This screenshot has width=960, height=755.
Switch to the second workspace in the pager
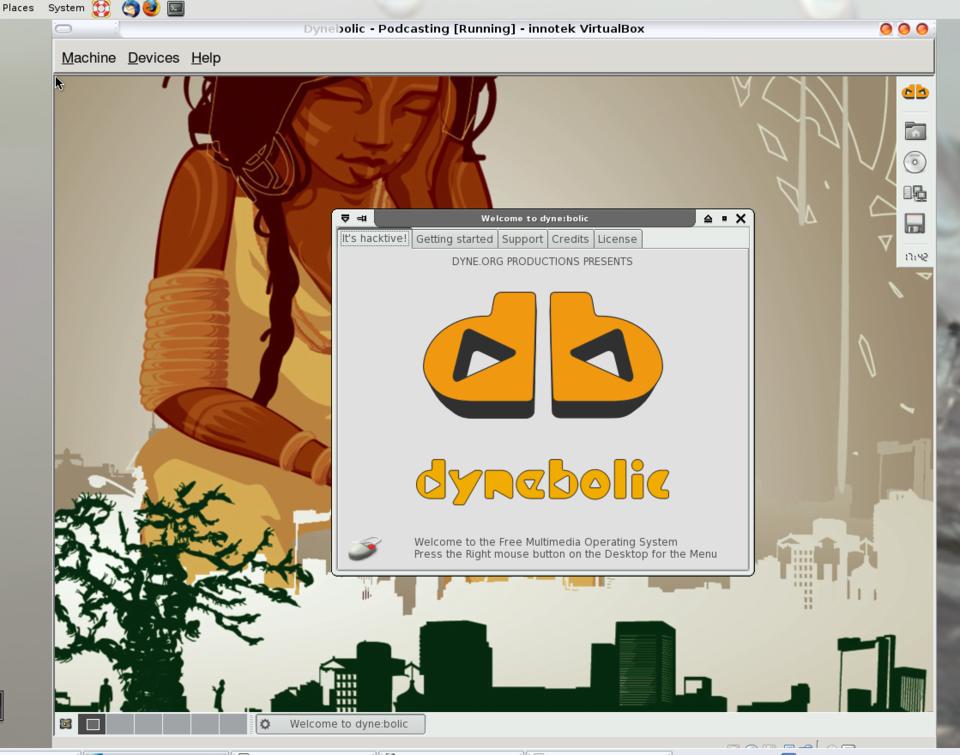[120, 724]
